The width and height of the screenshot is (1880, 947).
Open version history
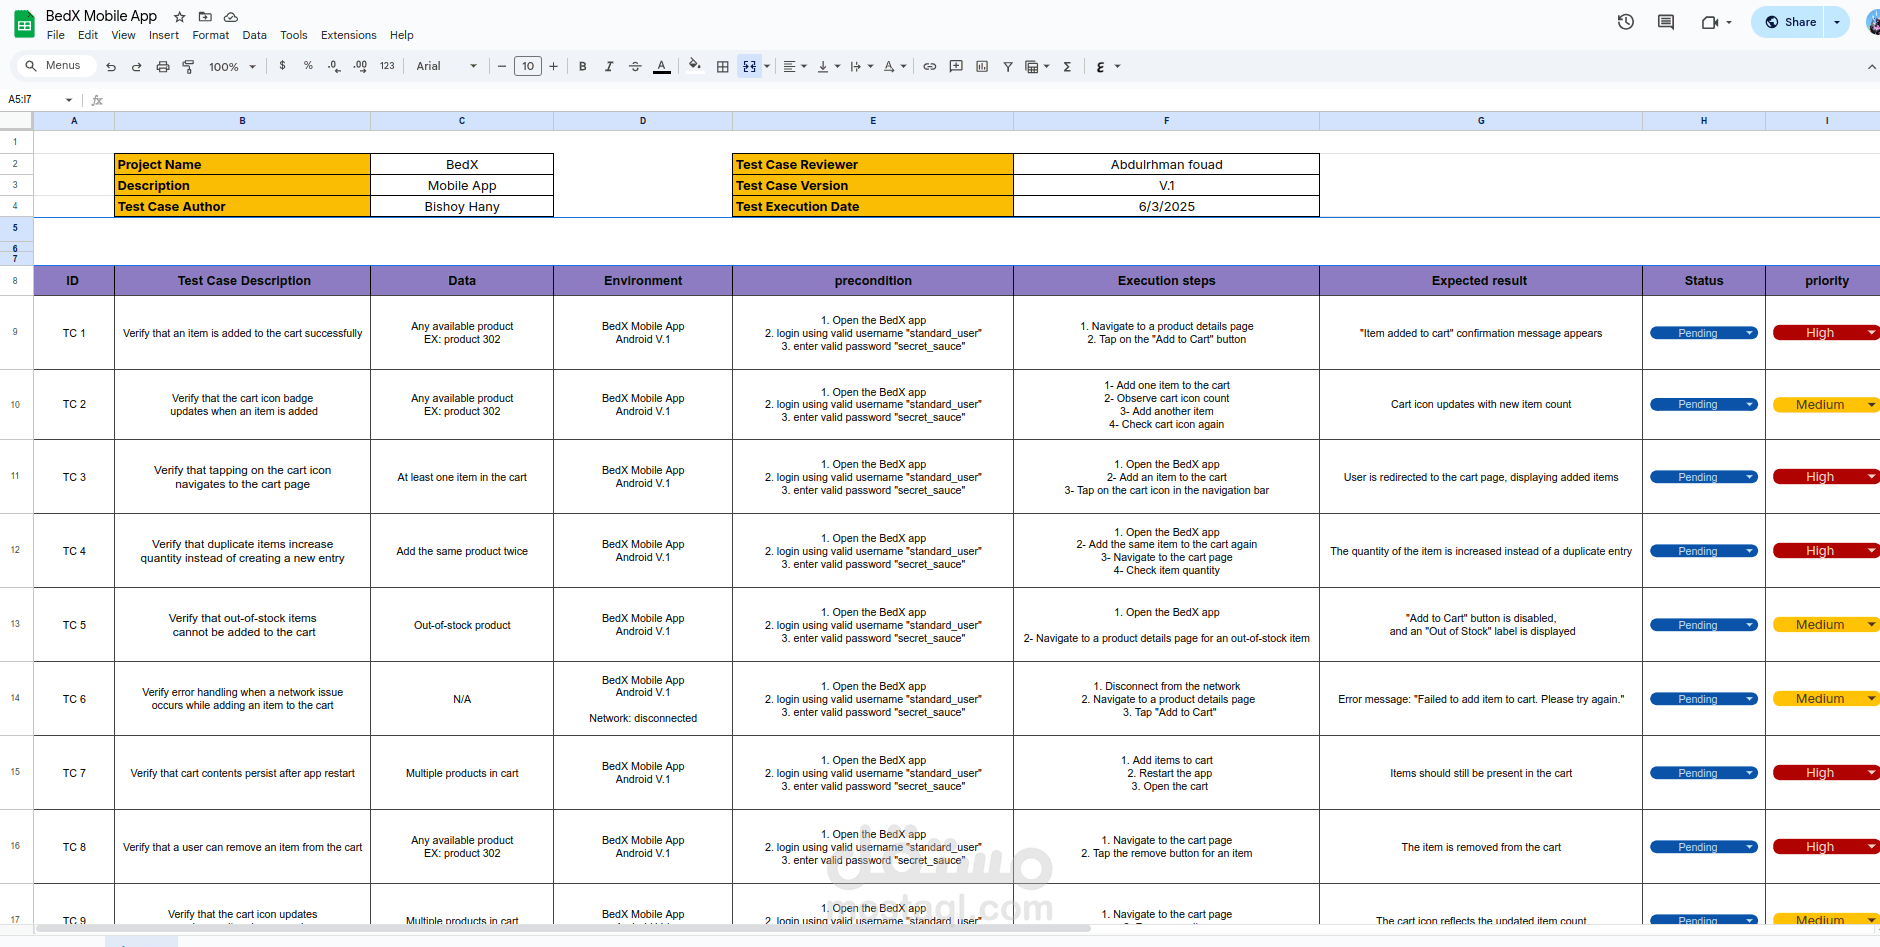tap(1626, 22)
